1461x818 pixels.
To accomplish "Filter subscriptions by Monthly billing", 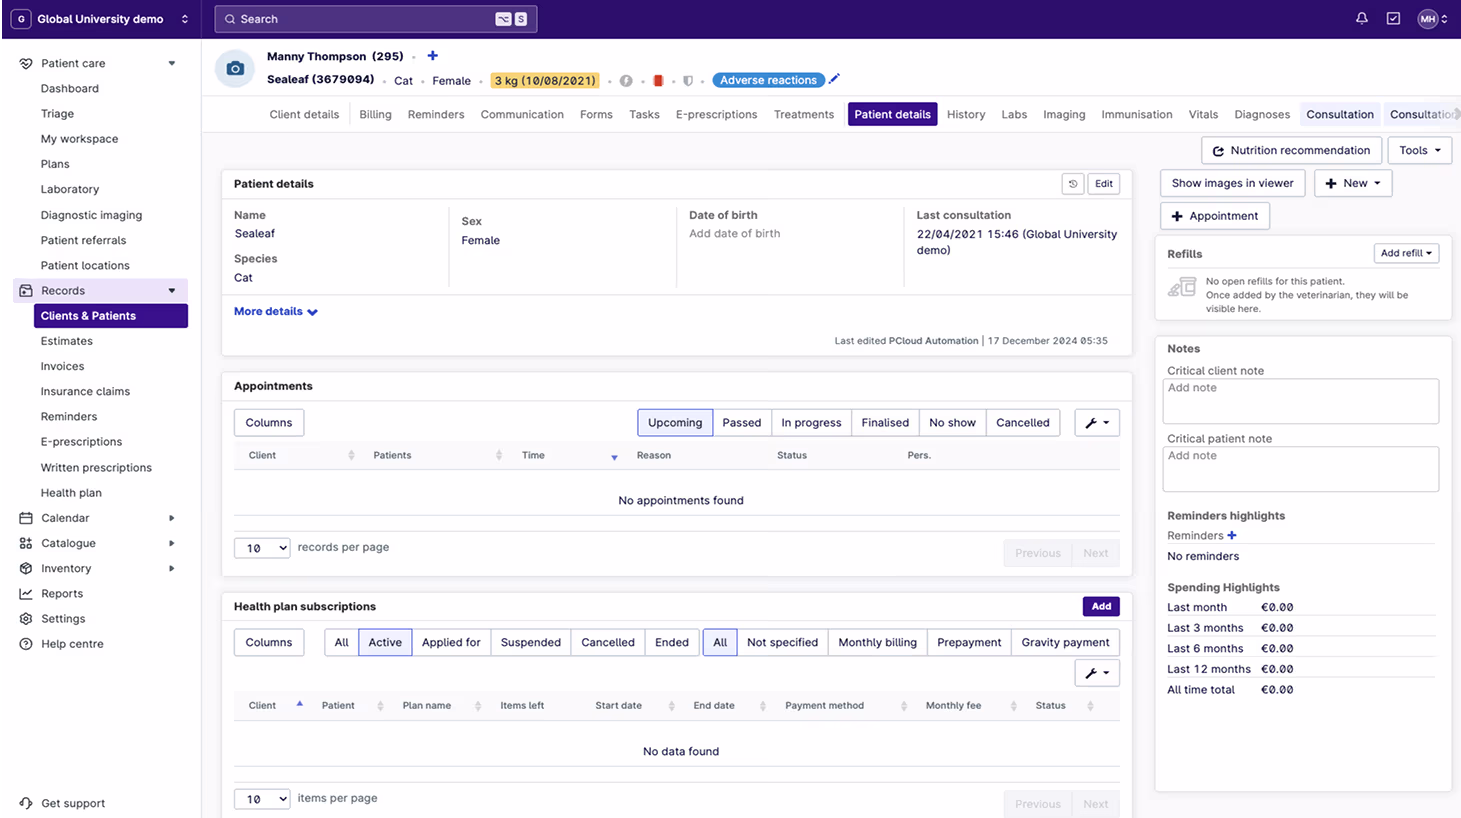I will click(x=877, y=642).
